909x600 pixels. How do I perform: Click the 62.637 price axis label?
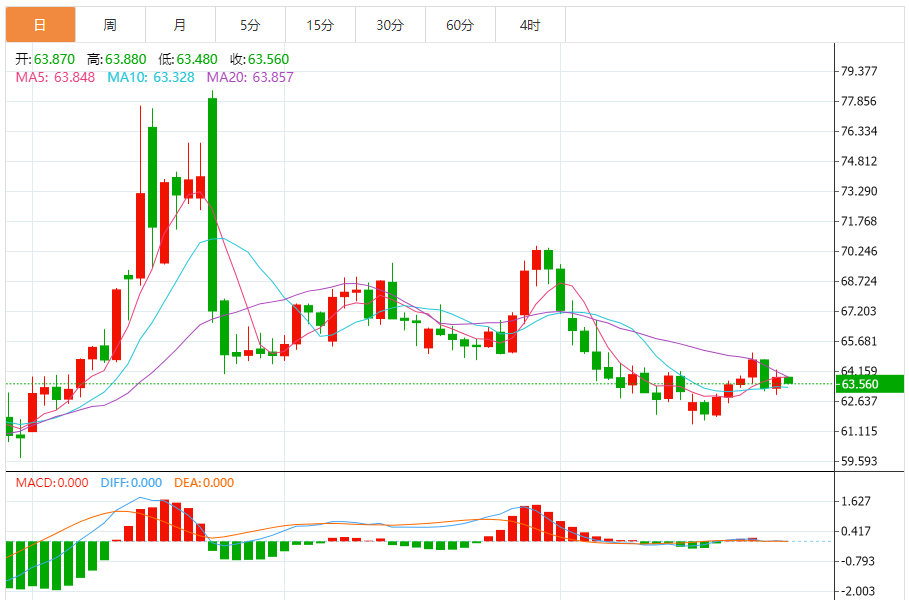click(859, 401)
